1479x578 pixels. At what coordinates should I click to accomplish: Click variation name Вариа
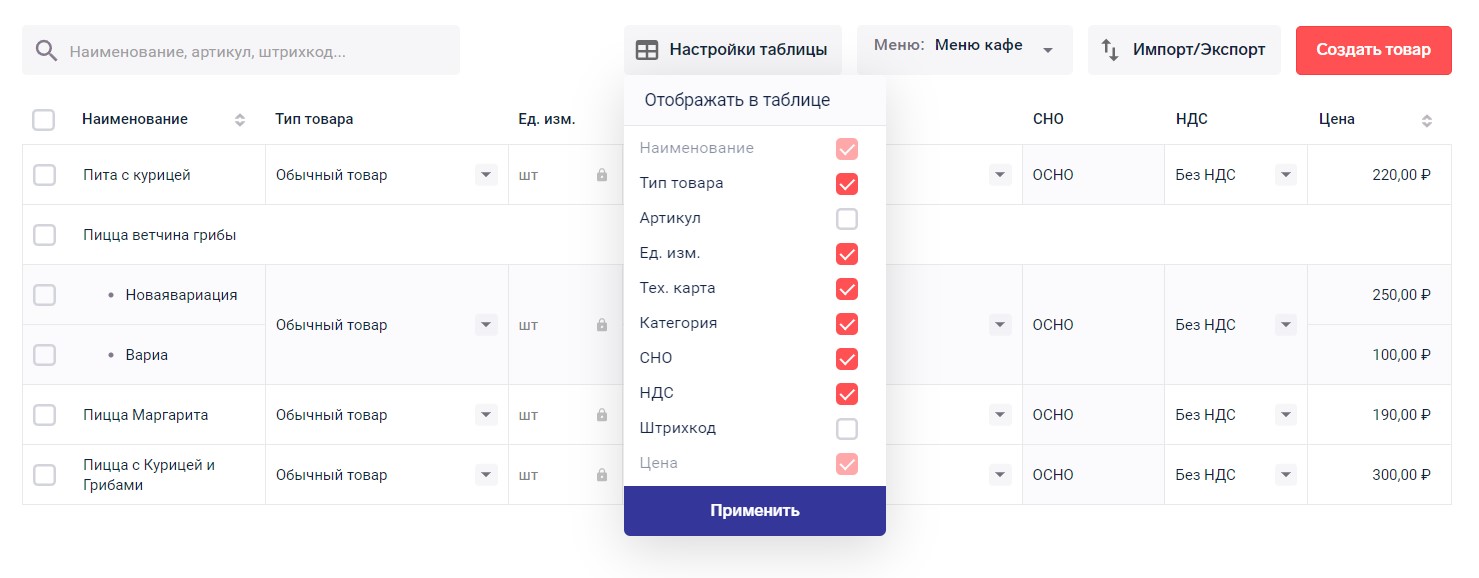[147, 355]
